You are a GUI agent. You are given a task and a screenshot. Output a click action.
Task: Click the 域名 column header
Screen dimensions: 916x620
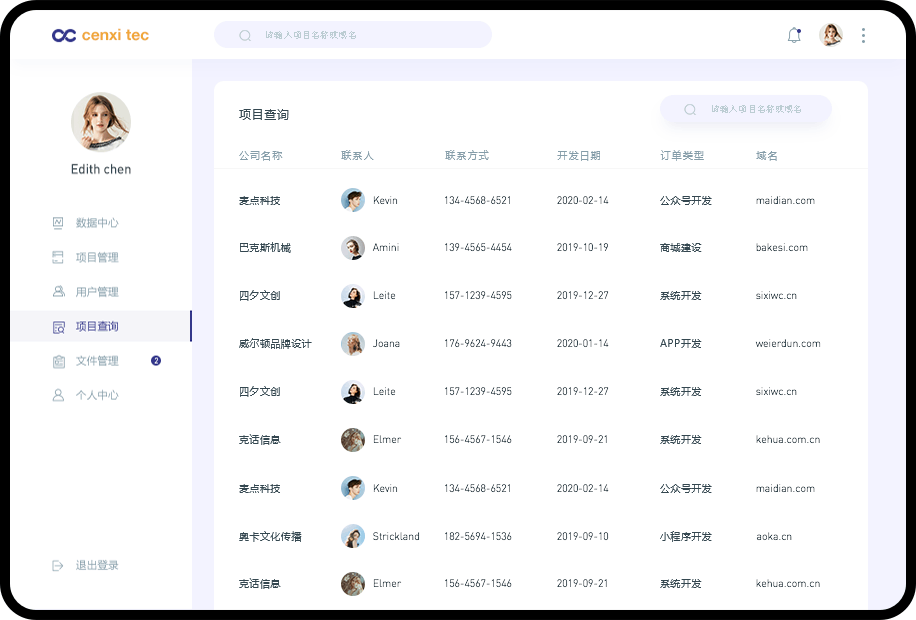tap(766, 155)
